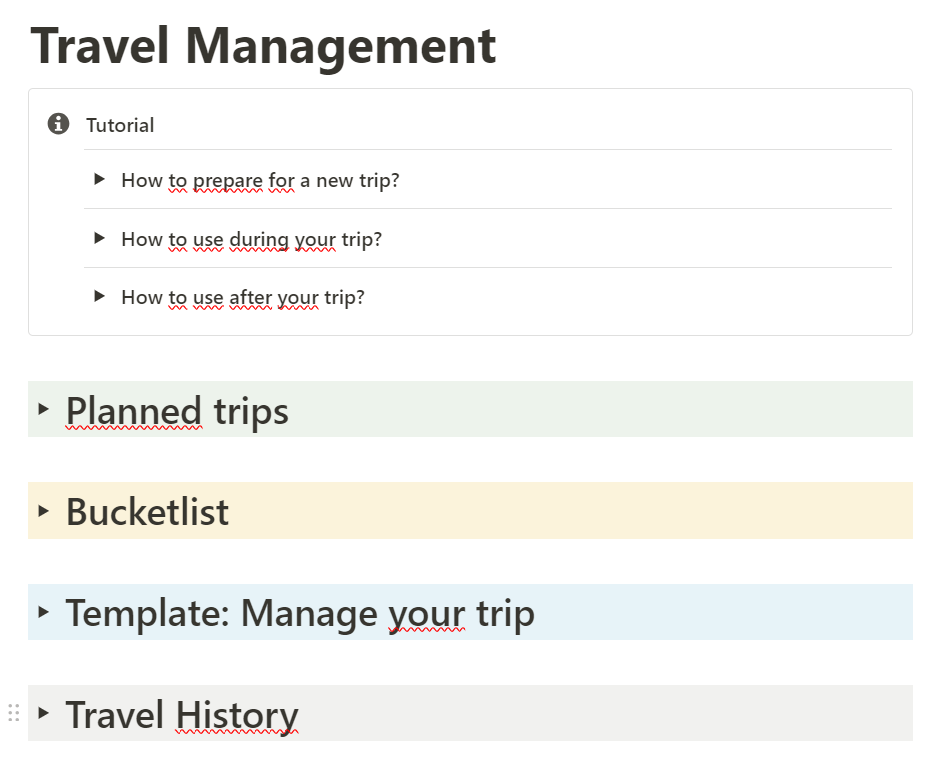Click the Bucketlist heading text

(x=147, y=512)
